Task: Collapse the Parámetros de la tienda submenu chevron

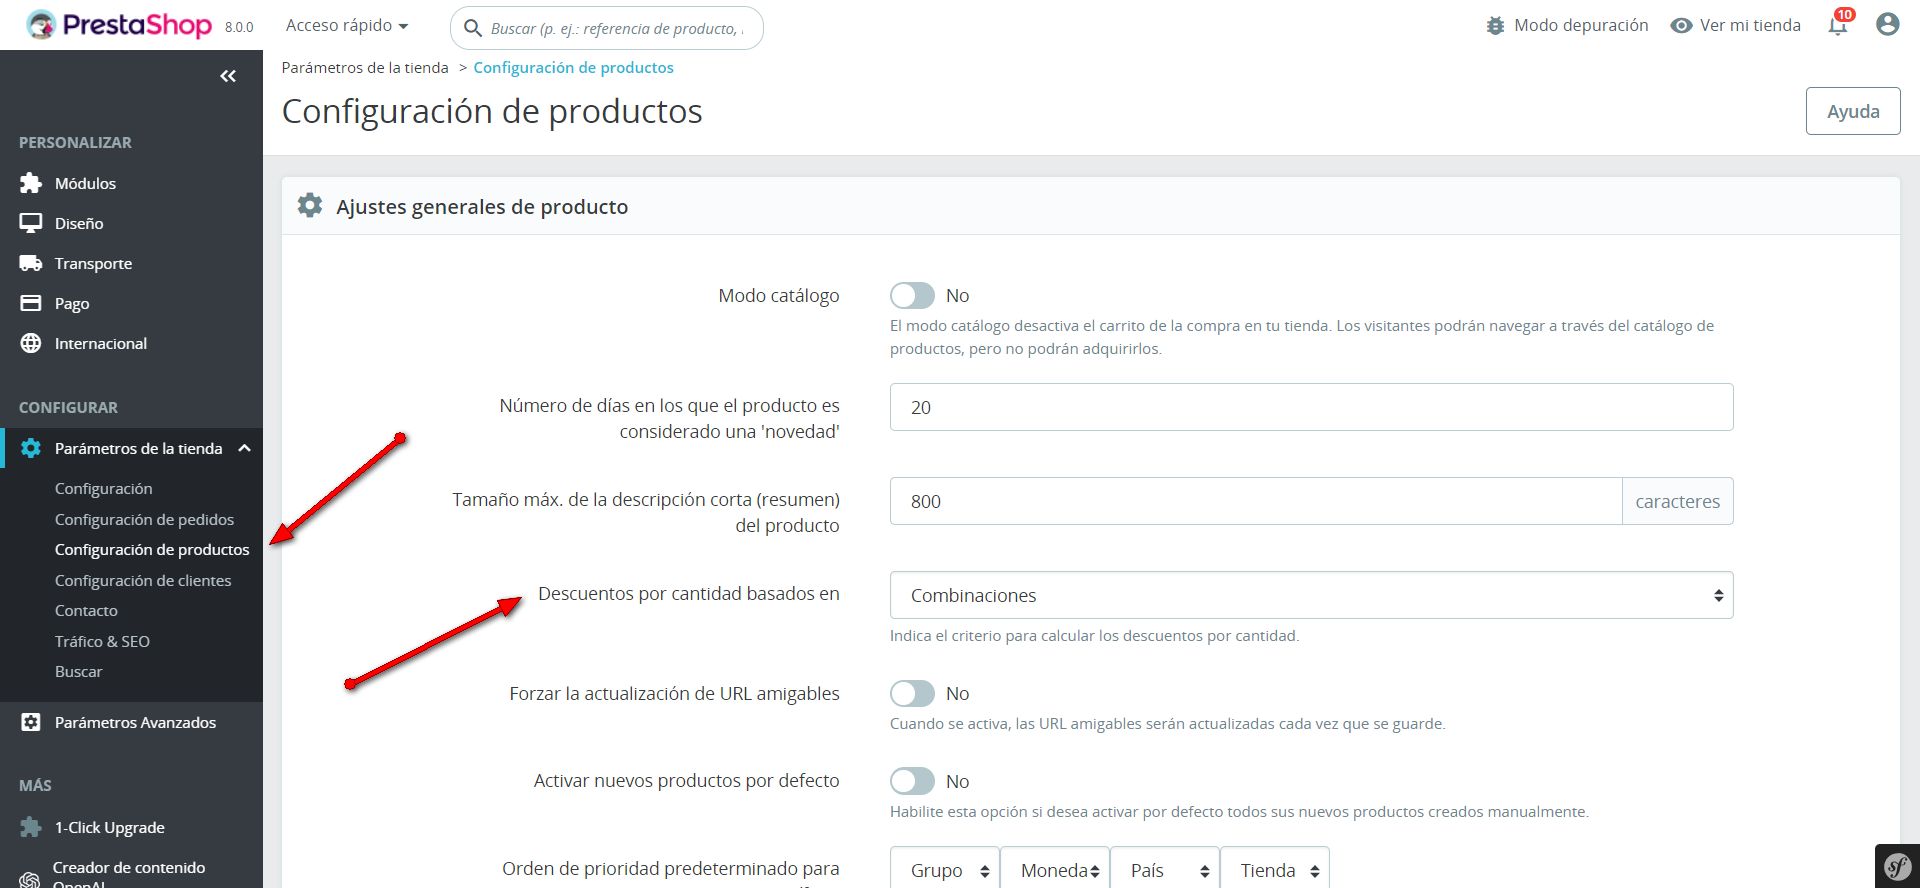Action: tap(244, 448)
